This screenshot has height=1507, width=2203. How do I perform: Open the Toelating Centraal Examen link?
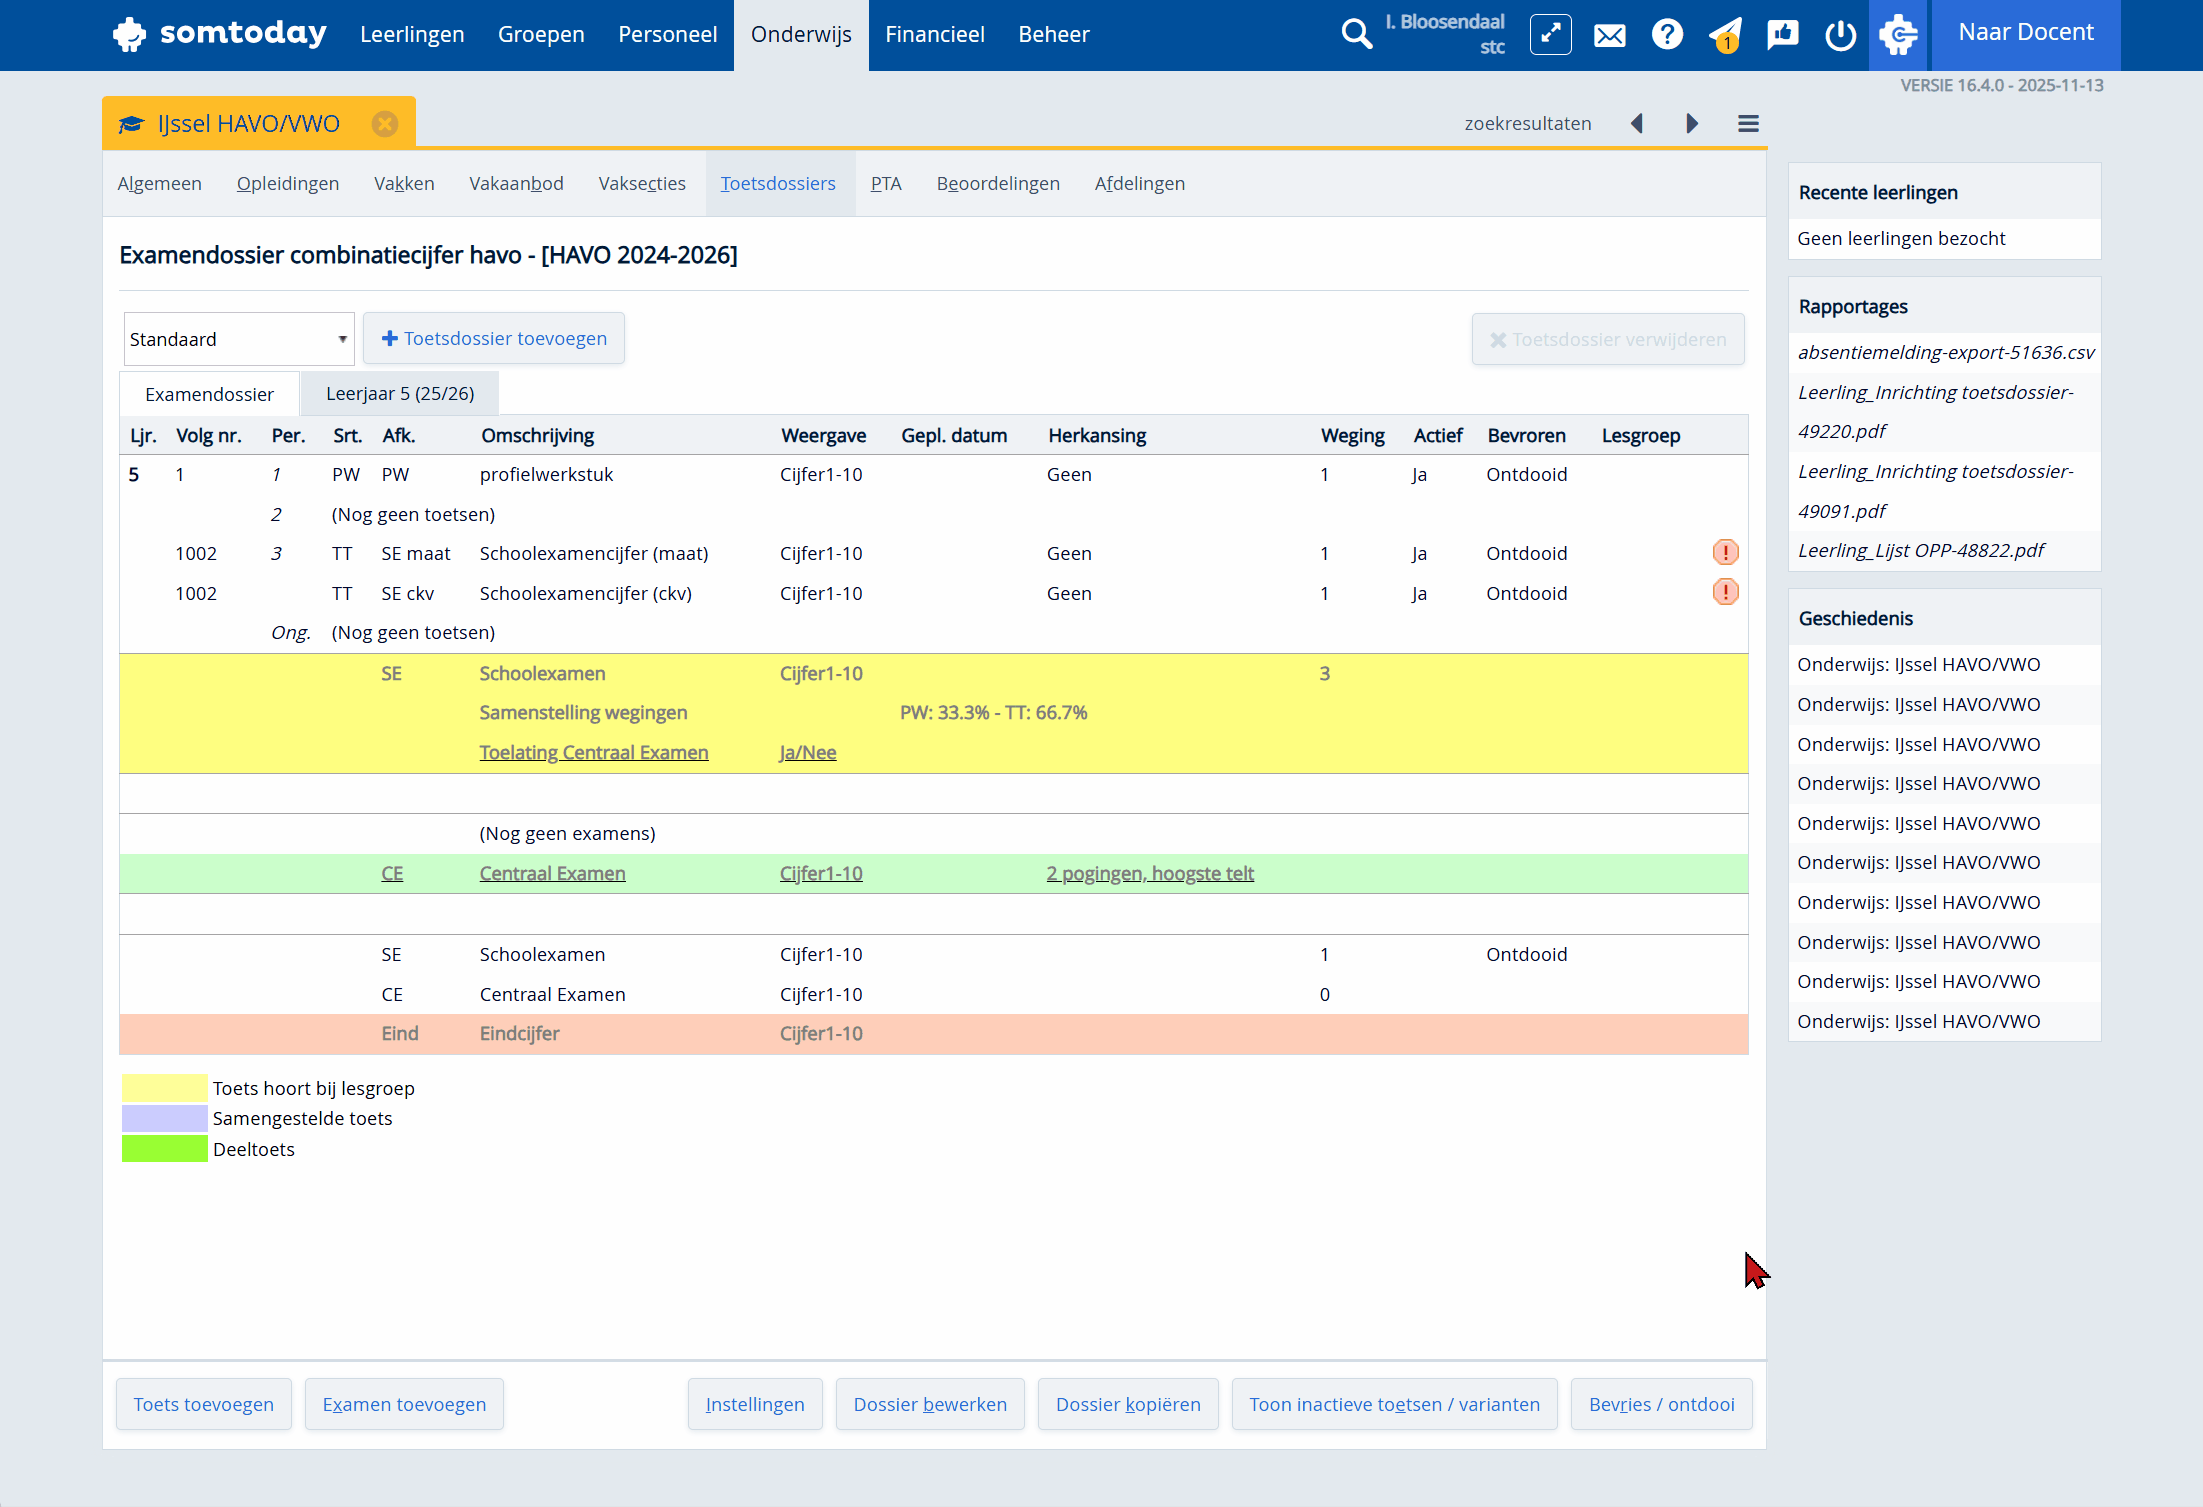point(593,753)
